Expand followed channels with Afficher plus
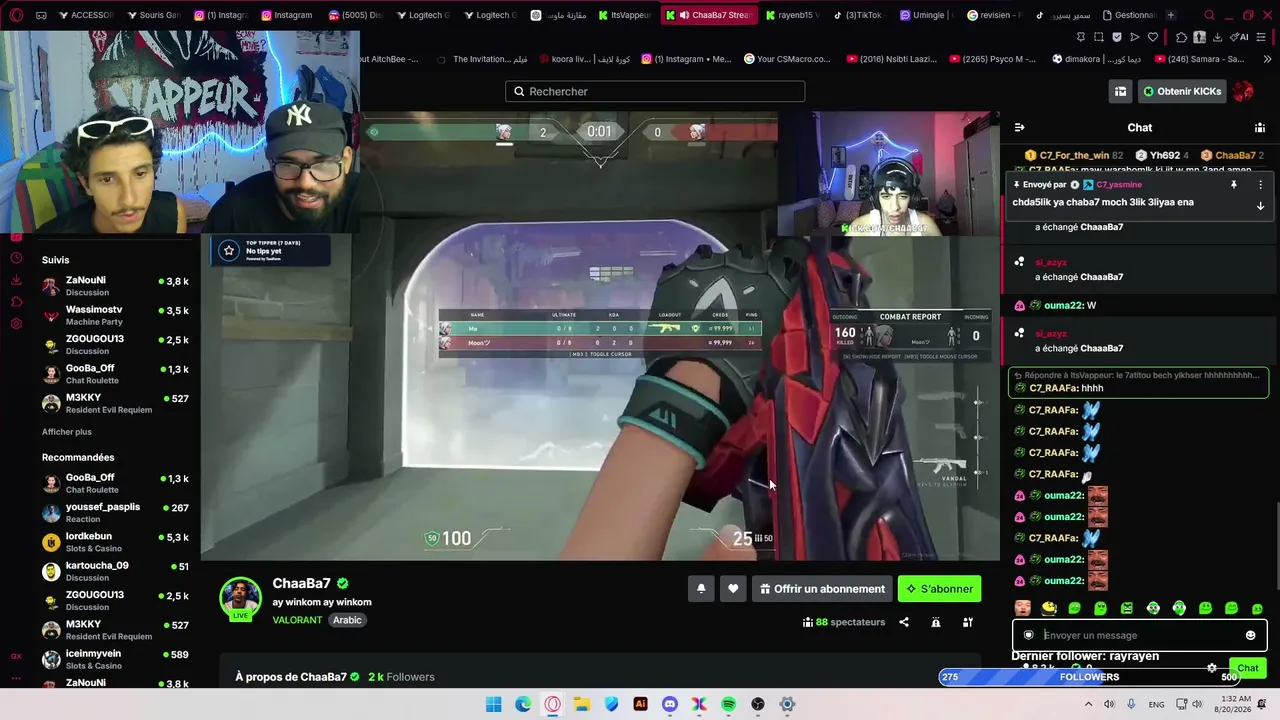The height and width of the screenshot is (720, 1280). [x=67, y=432]
